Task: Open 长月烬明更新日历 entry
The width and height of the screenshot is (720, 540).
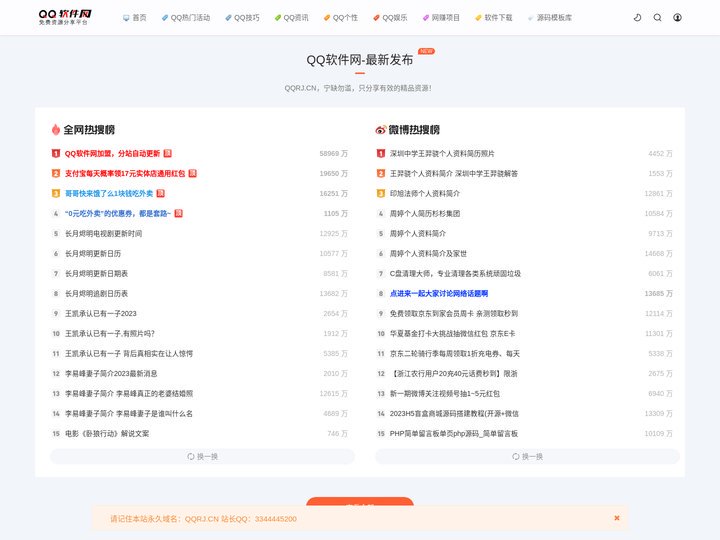Action: pyautogui.click(x=93, y=253)
